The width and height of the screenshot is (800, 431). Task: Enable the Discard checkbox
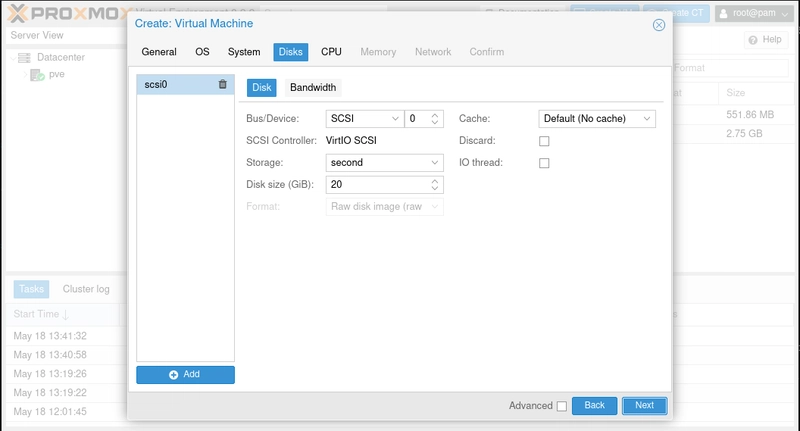pos(544,141)
